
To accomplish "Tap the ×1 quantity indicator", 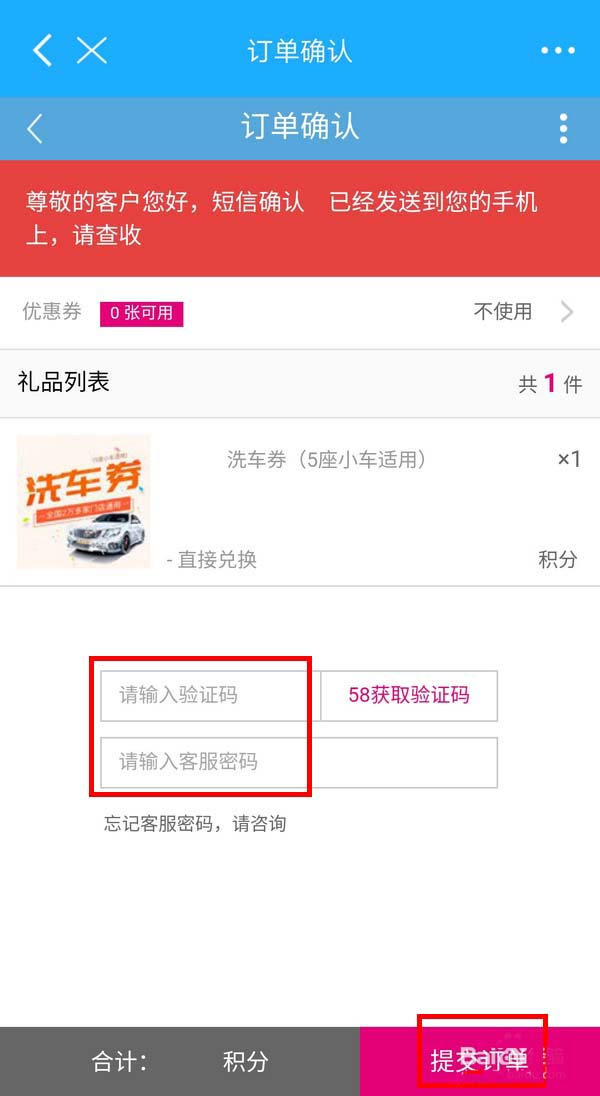I will [568, 459].
